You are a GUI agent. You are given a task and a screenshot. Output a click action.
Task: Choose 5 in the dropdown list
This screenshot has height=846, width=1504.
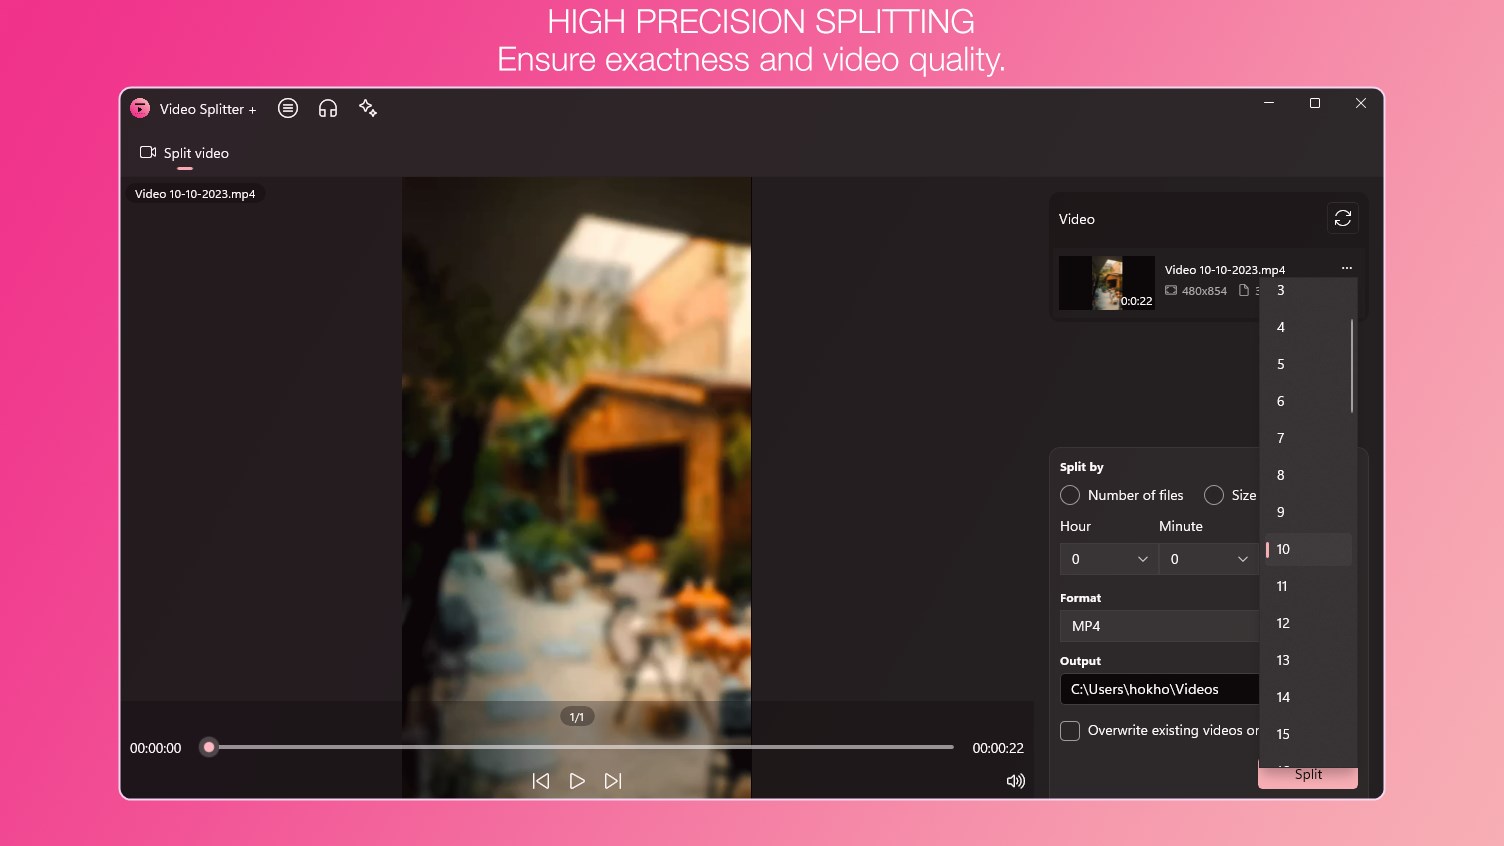[1308, 364]
